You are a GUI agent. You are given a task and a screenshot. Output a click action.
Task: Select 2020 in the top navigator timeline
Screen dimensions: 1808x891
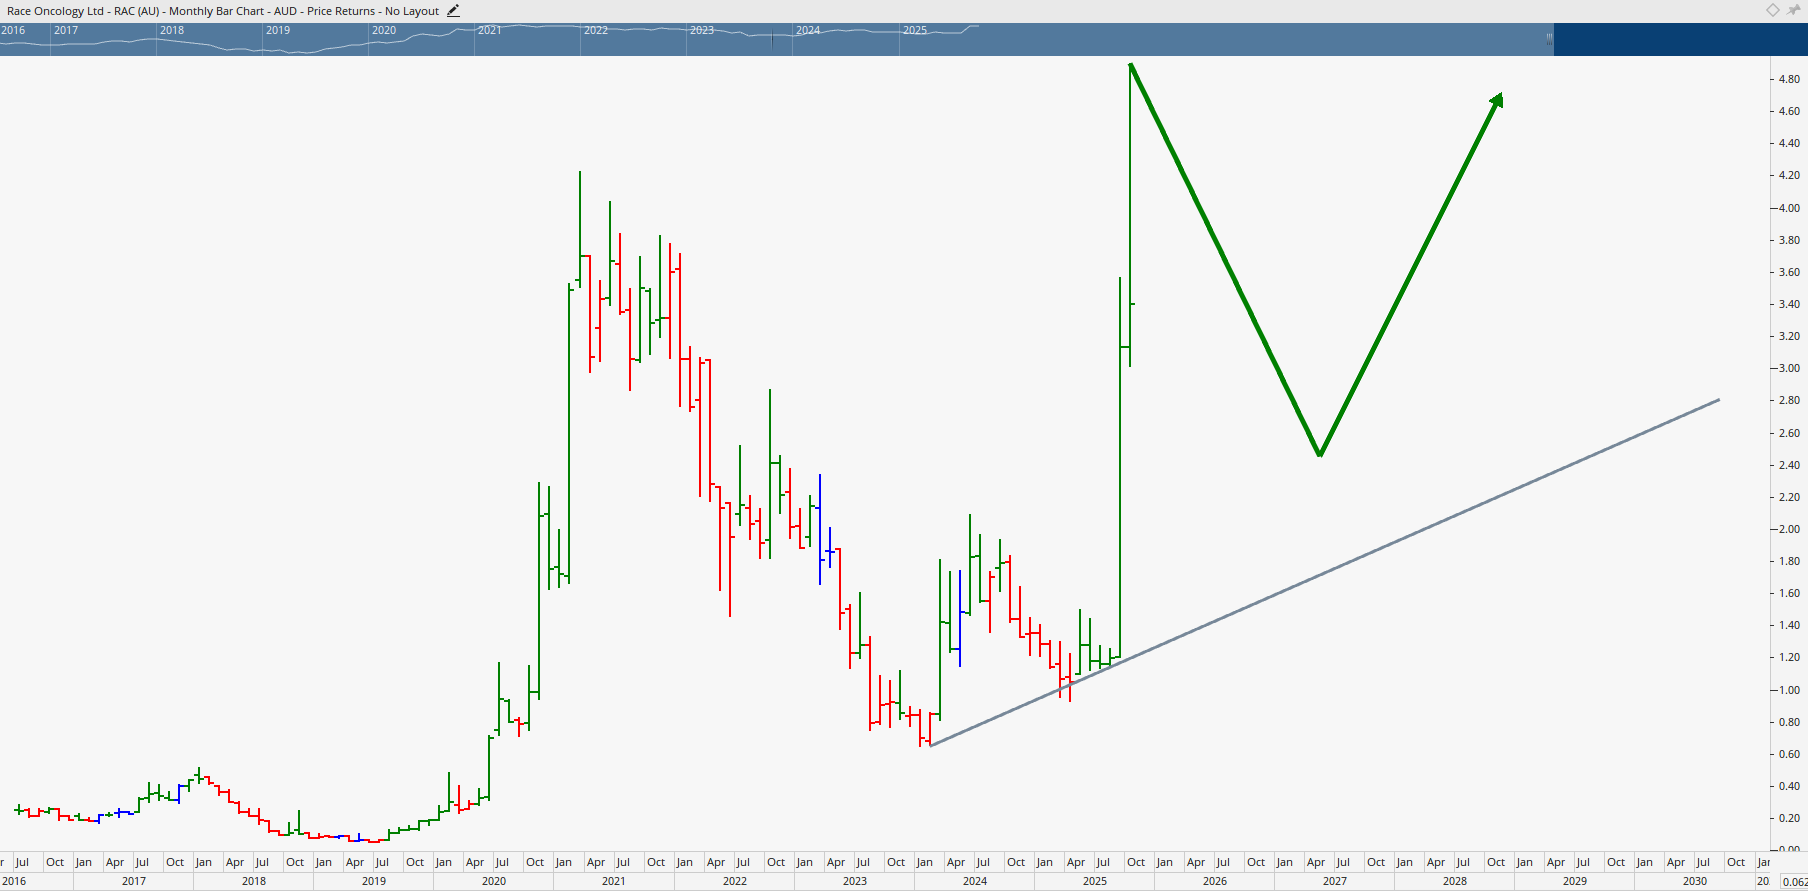[384, 30]
